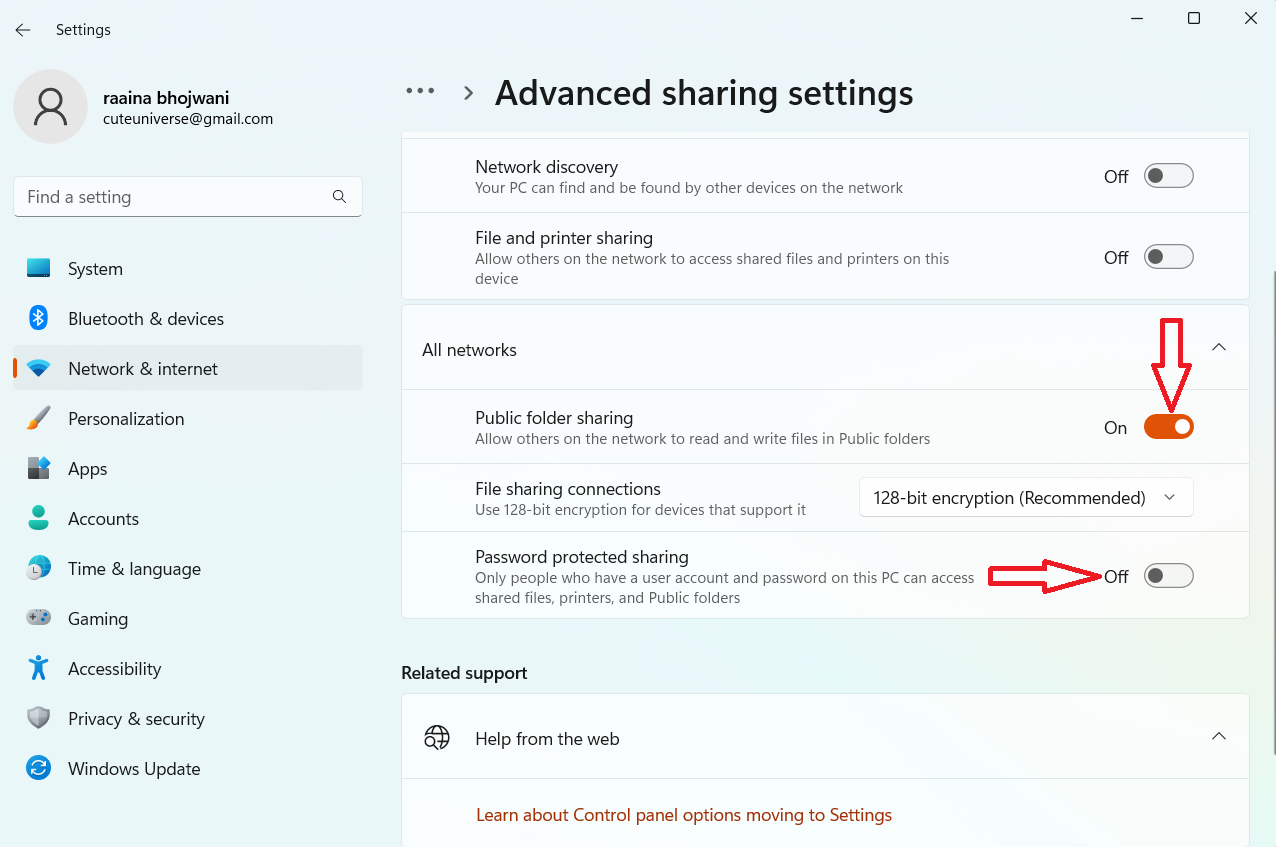This screenshot has height=847, width=1276.
Task: Enable the Network discovery toggle
Action: pos(1168,176)
